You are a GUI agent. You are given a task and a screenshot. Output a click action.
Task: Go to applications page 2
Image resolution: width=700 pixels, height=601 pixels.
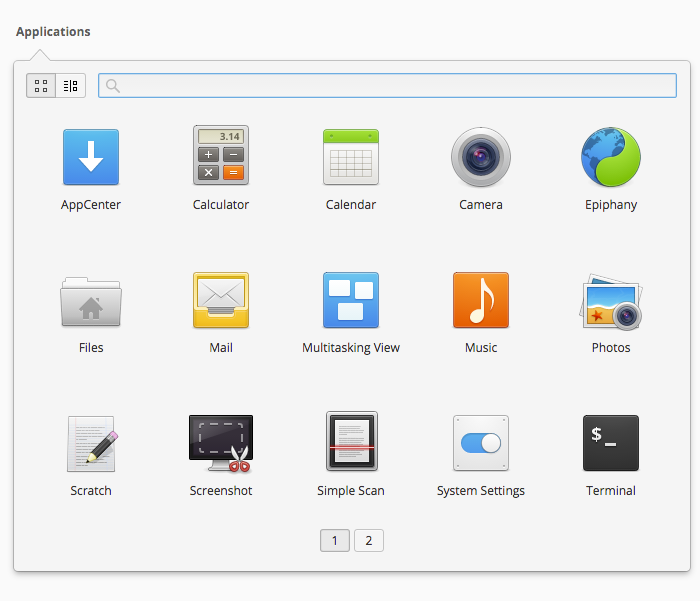(369, 541)
